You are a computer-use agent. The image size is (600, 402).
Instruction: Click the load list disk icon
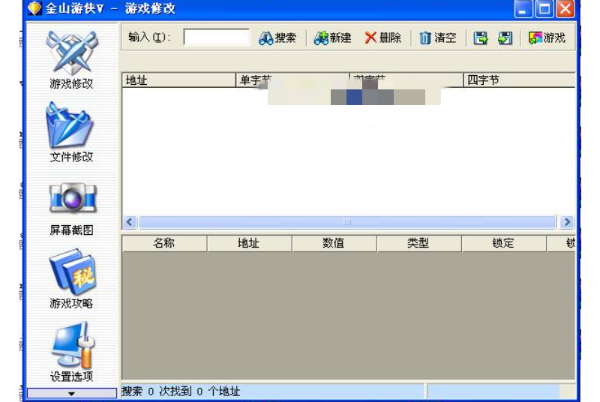pos(505,38)
